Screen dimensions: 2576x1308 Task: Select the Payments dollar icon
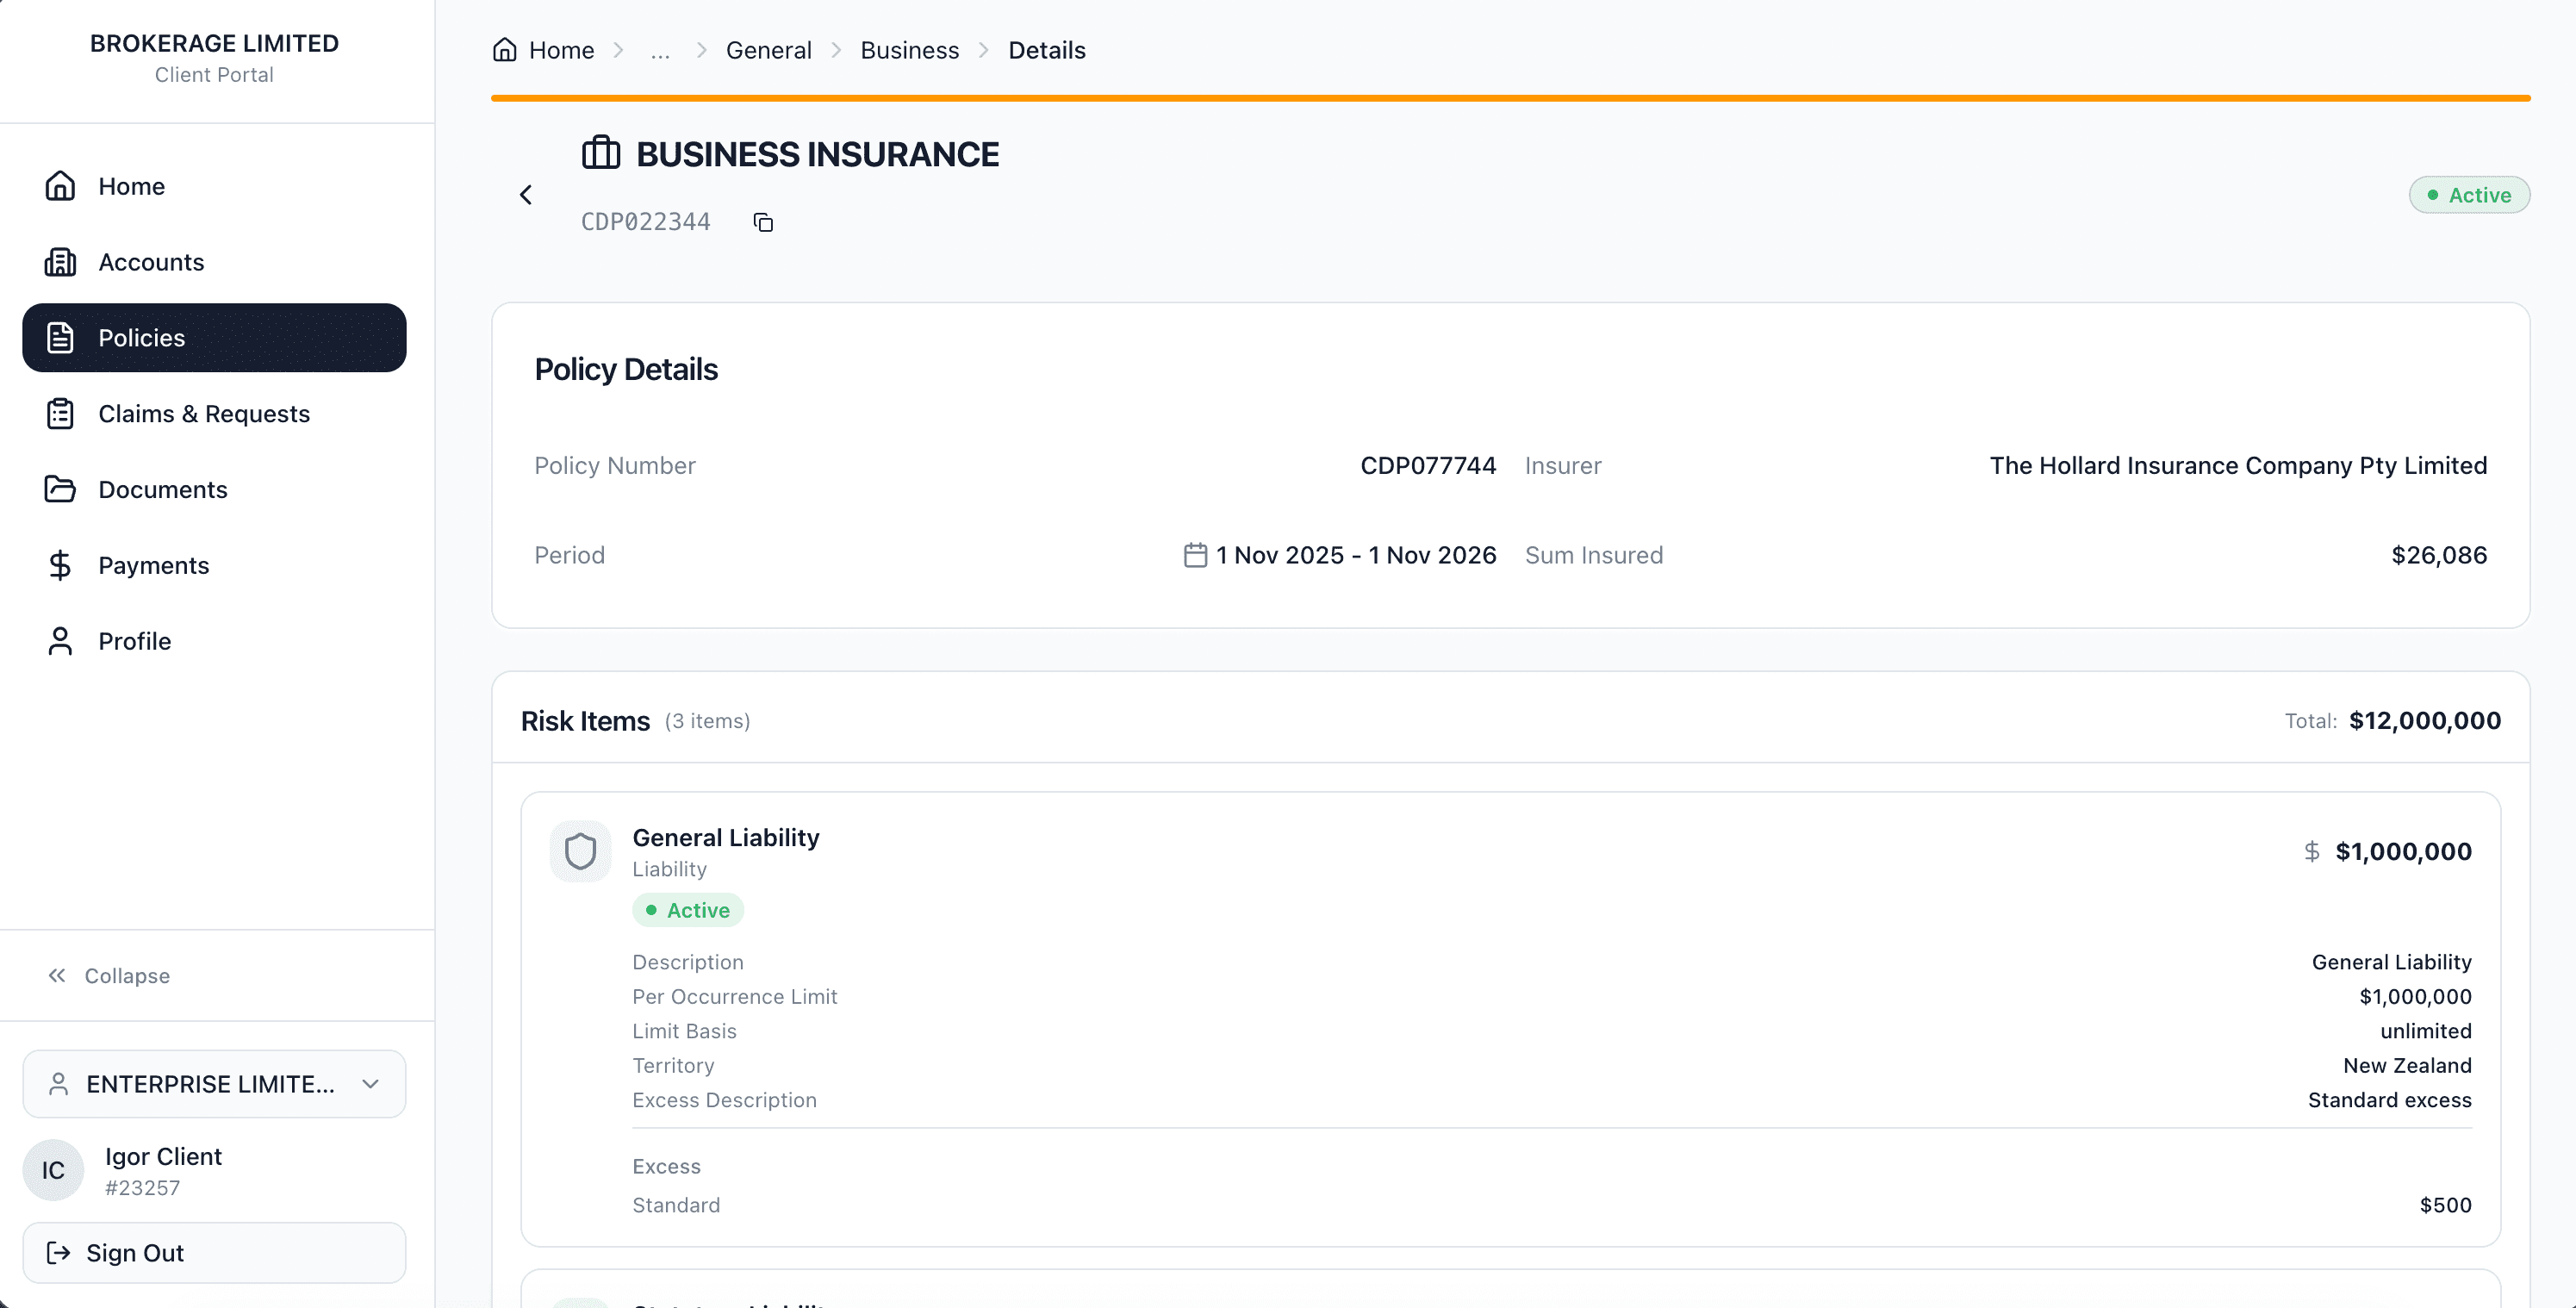click(60, 565)
